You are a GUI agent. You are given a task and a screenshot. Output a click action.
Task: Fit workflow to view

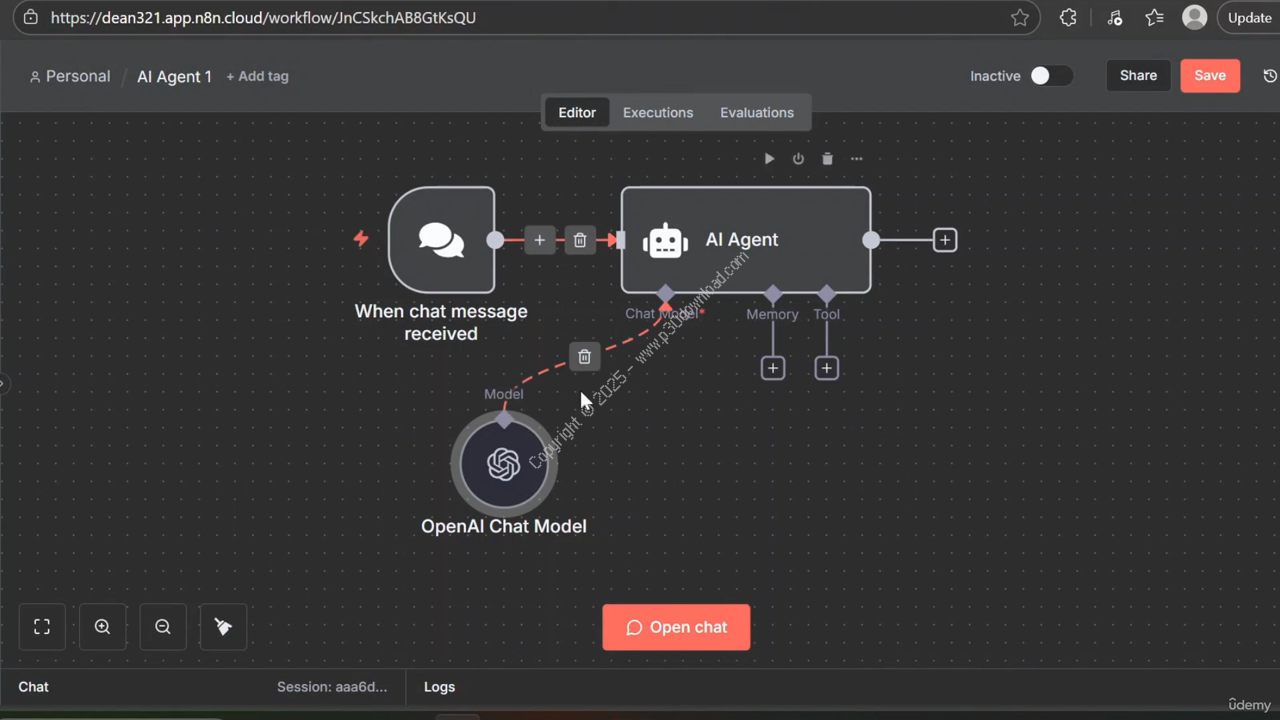pyautogui.click(x=42, y=627)
